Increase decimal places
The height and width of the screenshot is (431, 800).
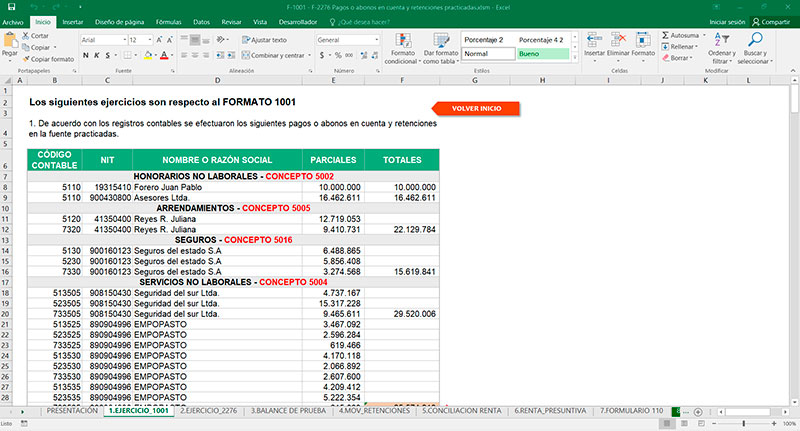tap(364, 55)
